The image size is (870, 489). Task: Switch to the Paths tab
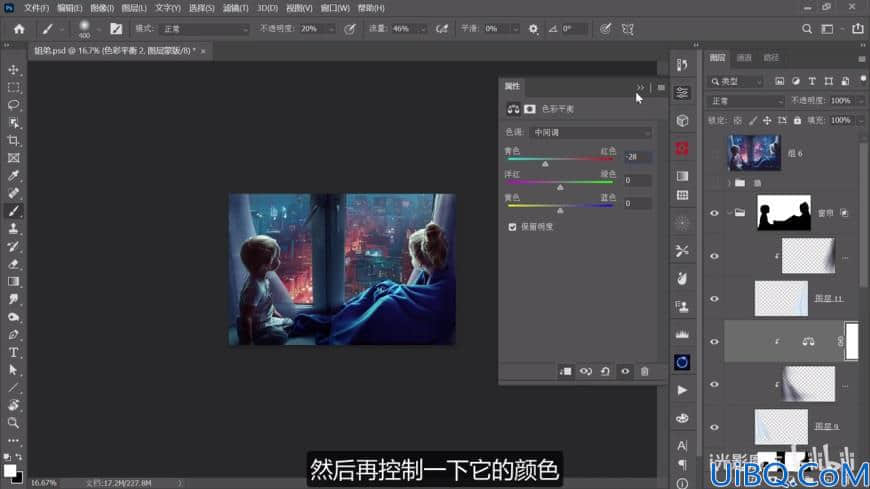click(x=771, y=58)
